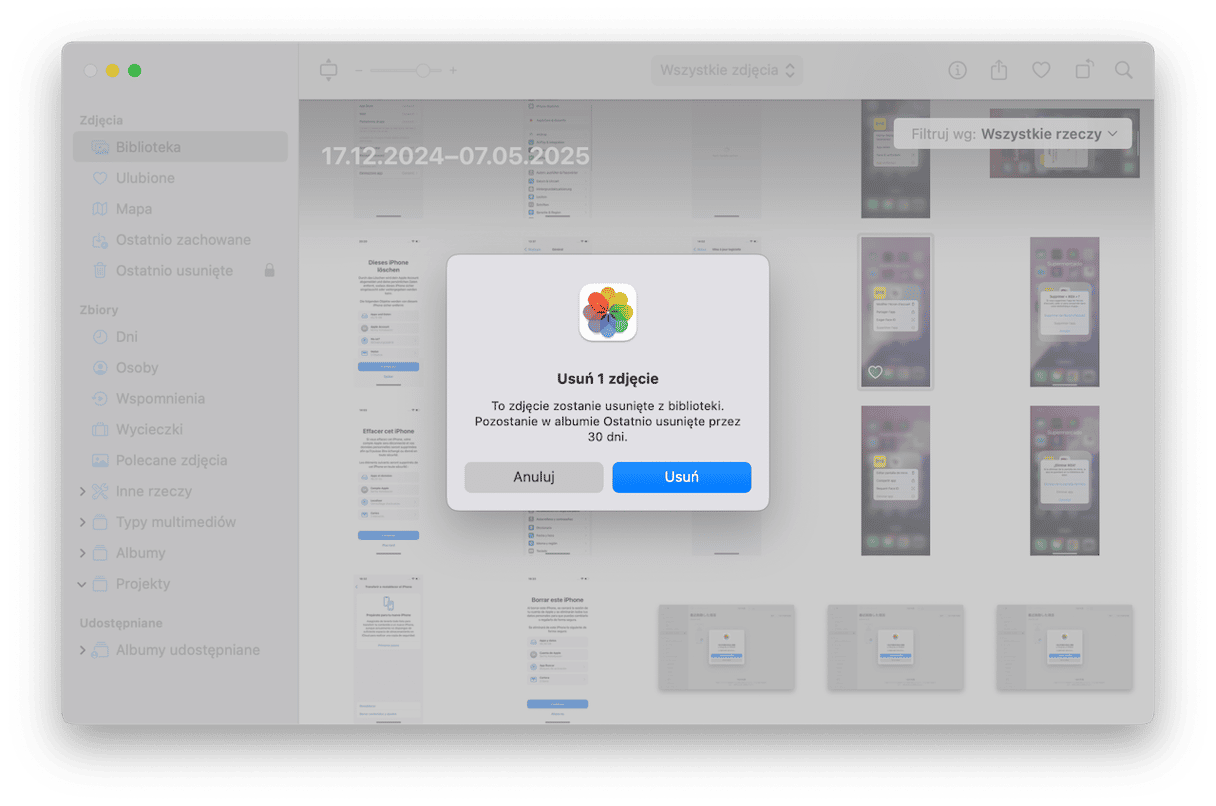This screenshot has width=1216, height=806.
Task: Rotate the photo using the toolbar rotate icon
Action: (1083, 70)
